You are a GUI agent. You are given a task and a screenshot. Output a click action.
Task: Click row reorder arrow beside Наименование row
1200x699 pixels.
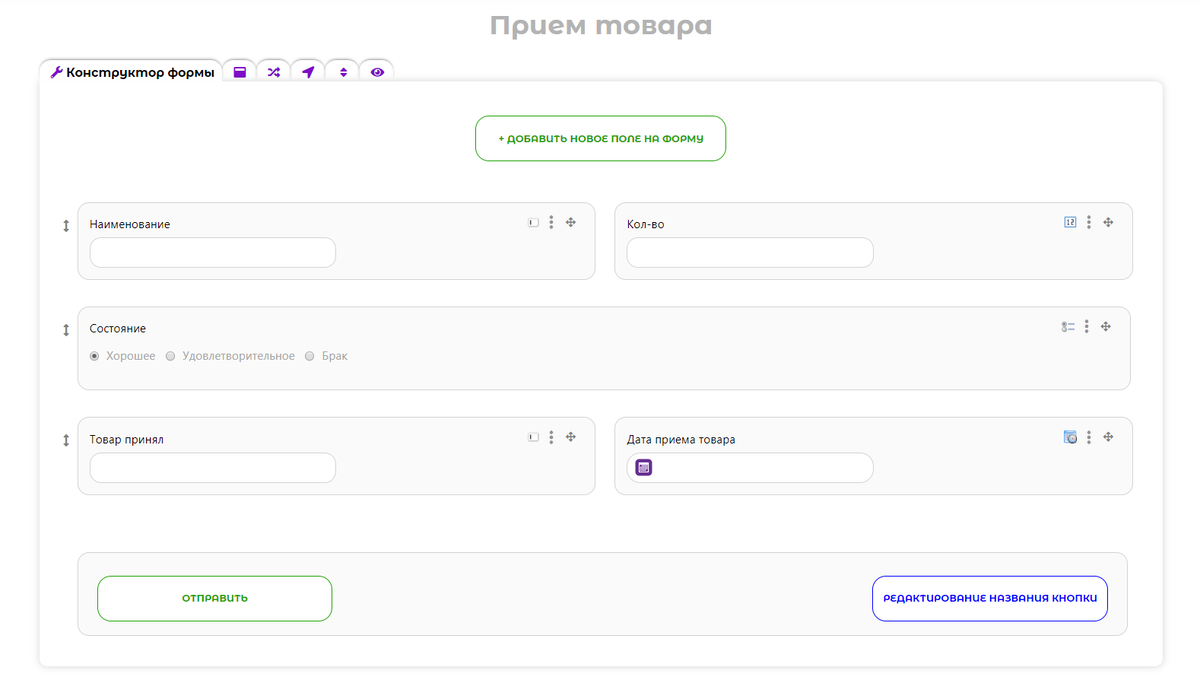click(x=66, y=226)
